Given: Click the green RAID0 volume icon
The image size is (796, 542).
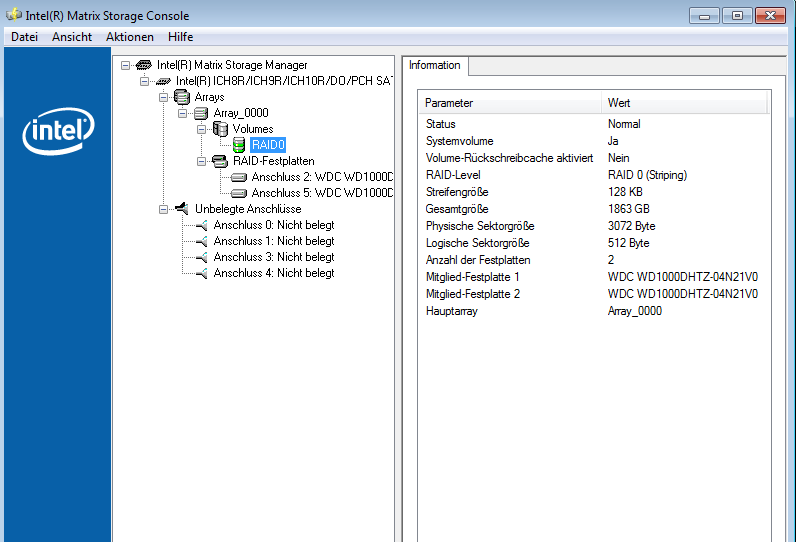Looking at the screenshot, I should 239,145.
